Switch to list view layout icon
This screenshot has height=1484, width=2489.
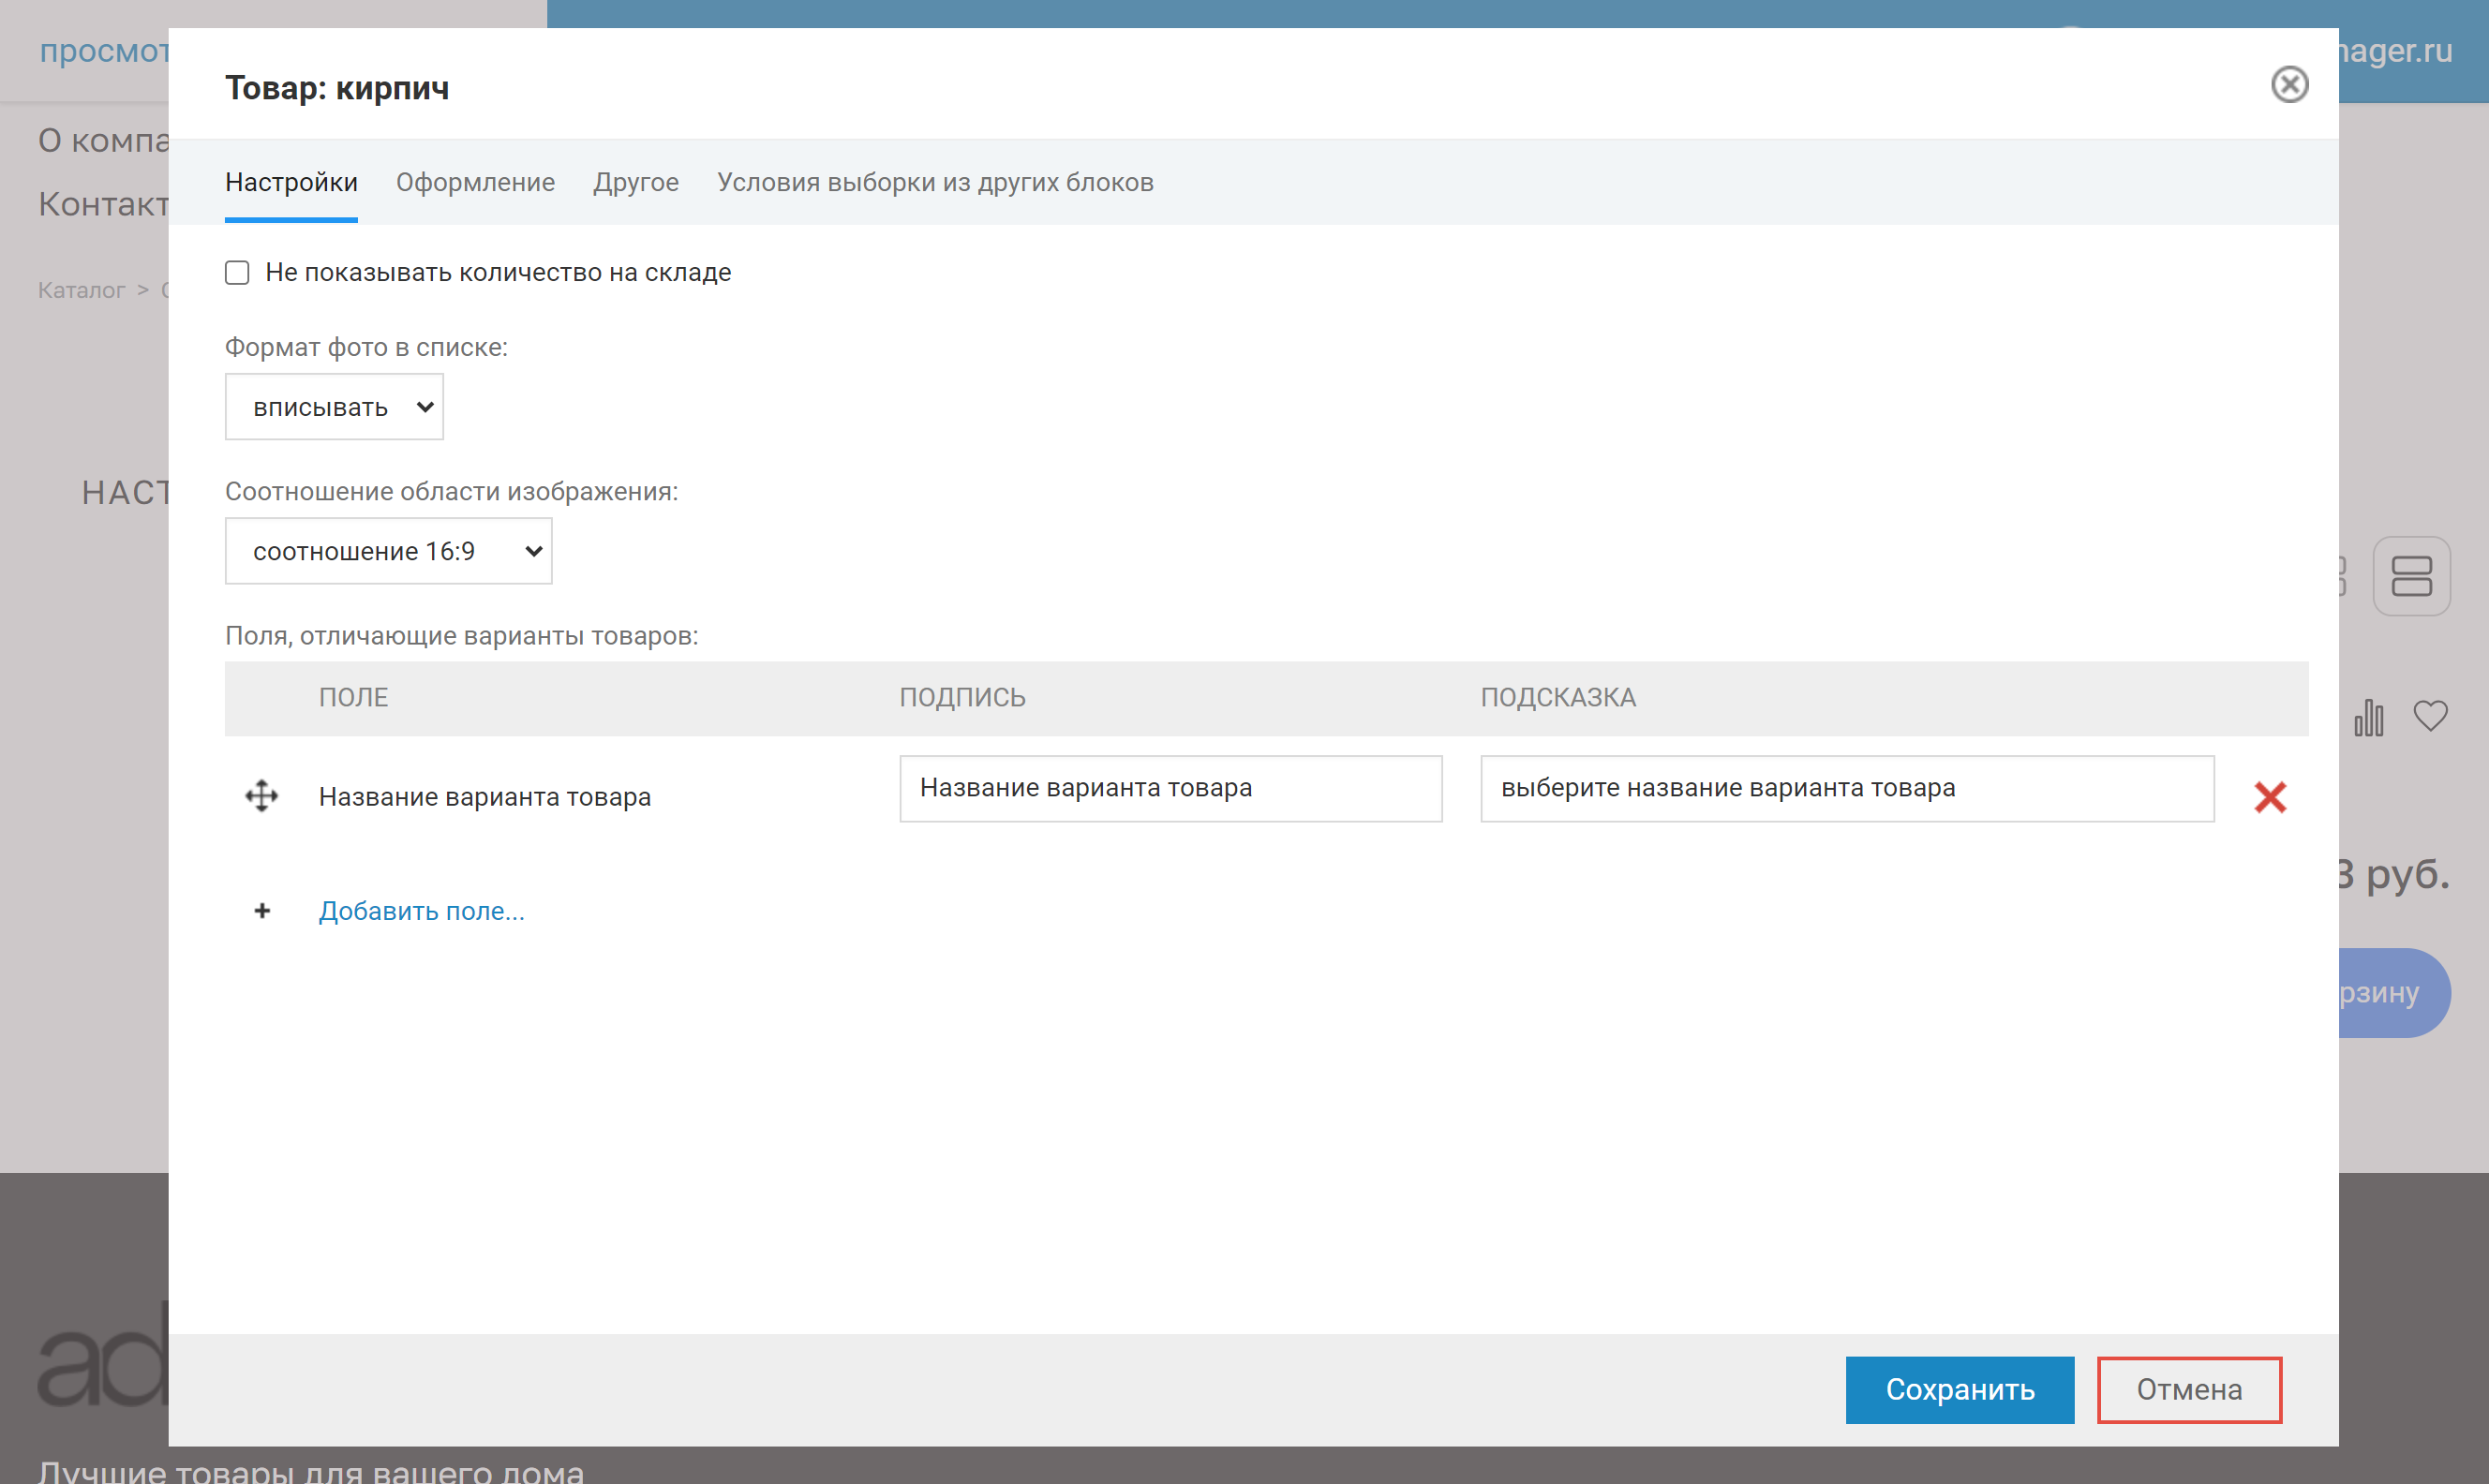pos(2411,576)
